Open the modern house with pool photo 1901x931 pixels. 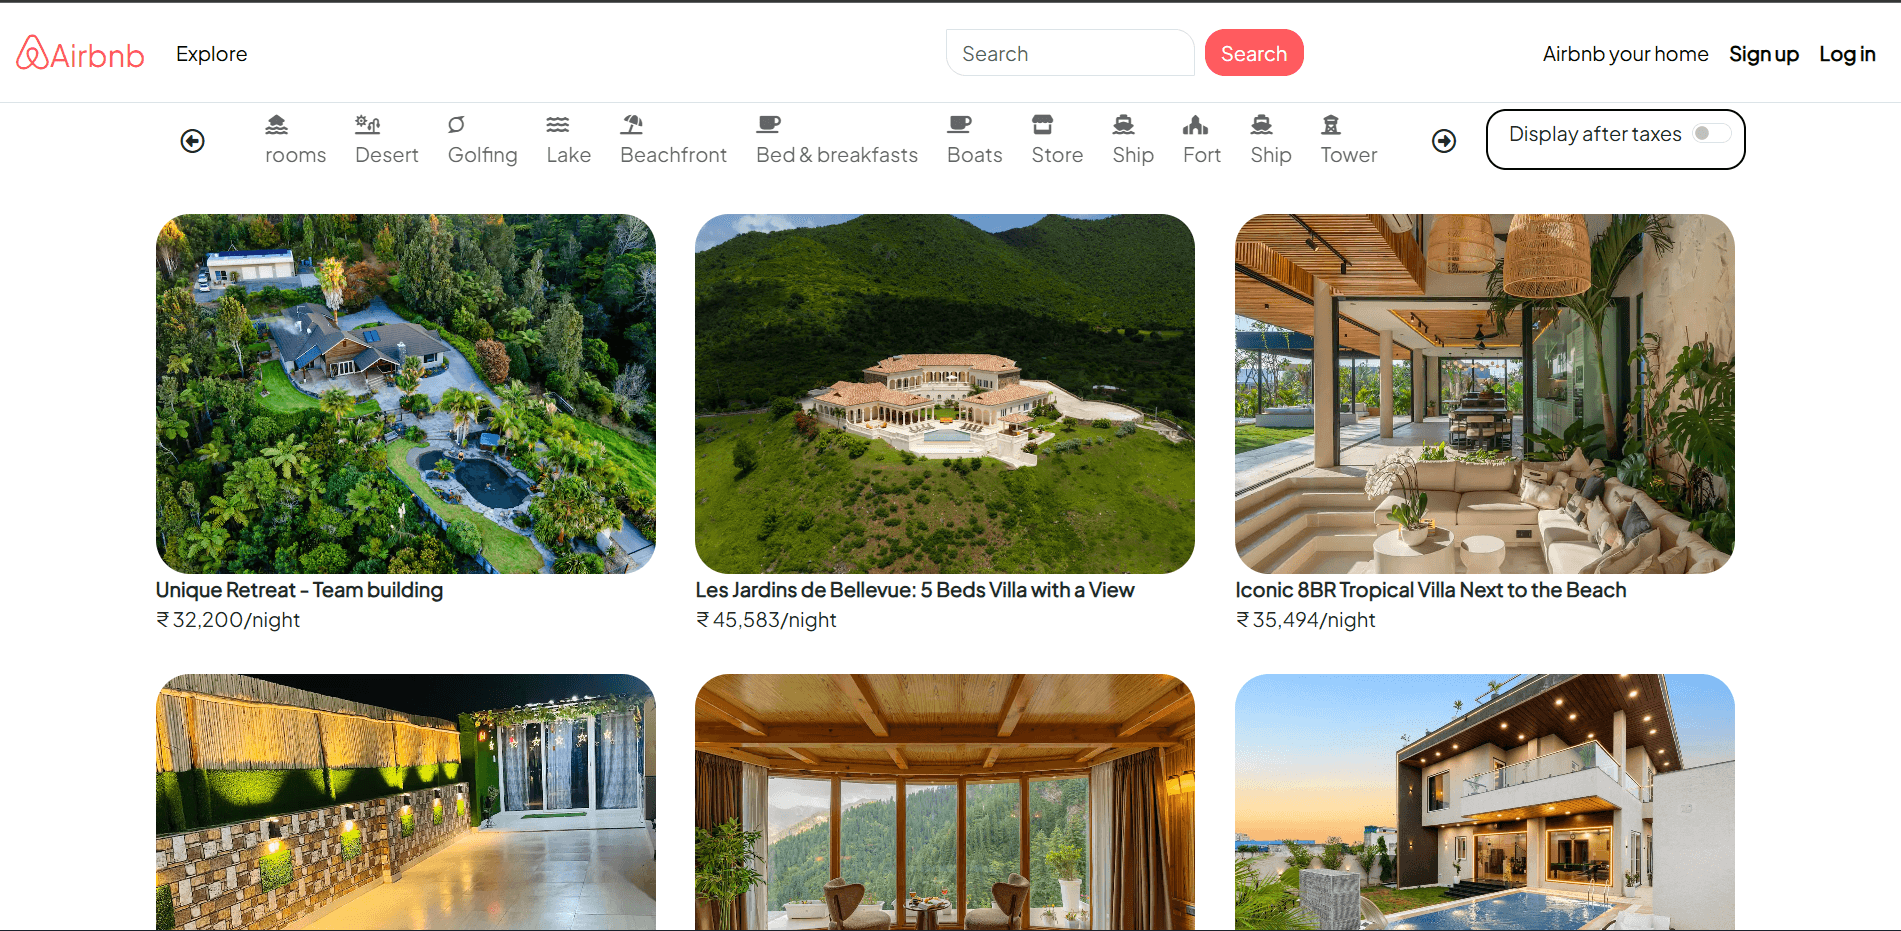tap(1485, 802)
